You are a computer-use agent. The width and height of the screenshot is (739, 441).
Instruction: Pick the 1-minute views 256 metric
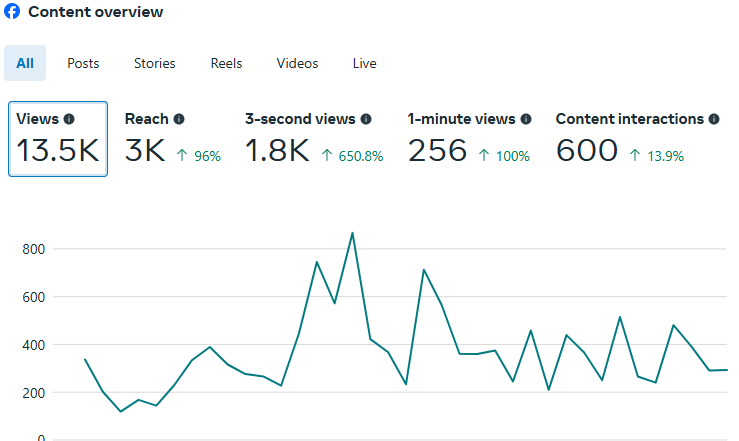coord(468,139)
